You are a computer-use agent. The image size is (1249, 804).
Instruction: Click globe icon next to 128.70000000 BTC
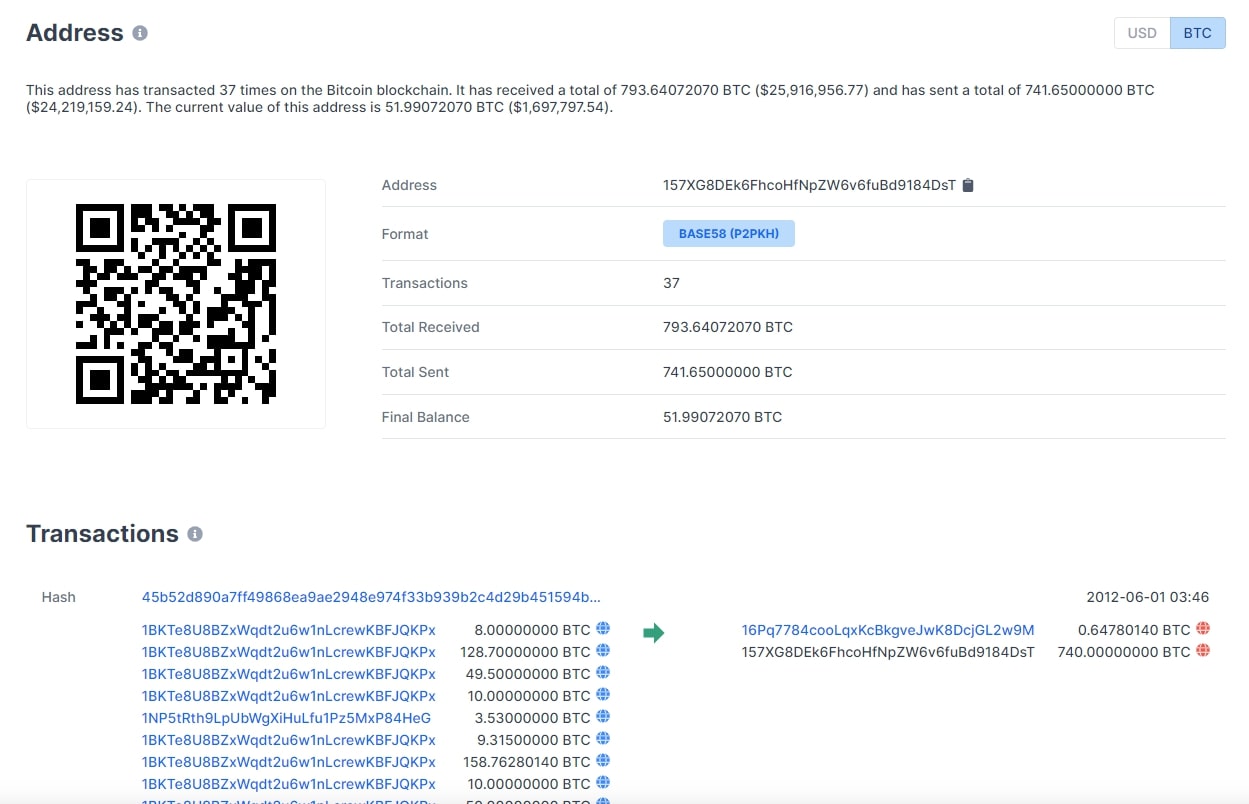603,651
